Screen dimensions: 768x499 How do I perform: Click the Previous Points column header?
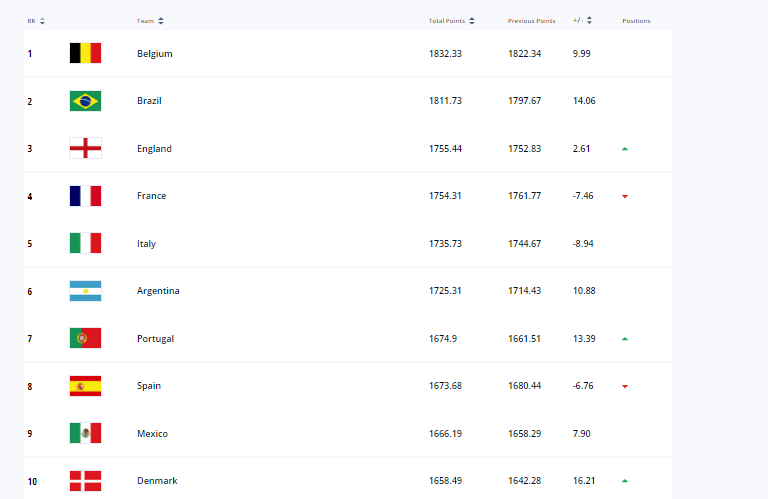531,21
